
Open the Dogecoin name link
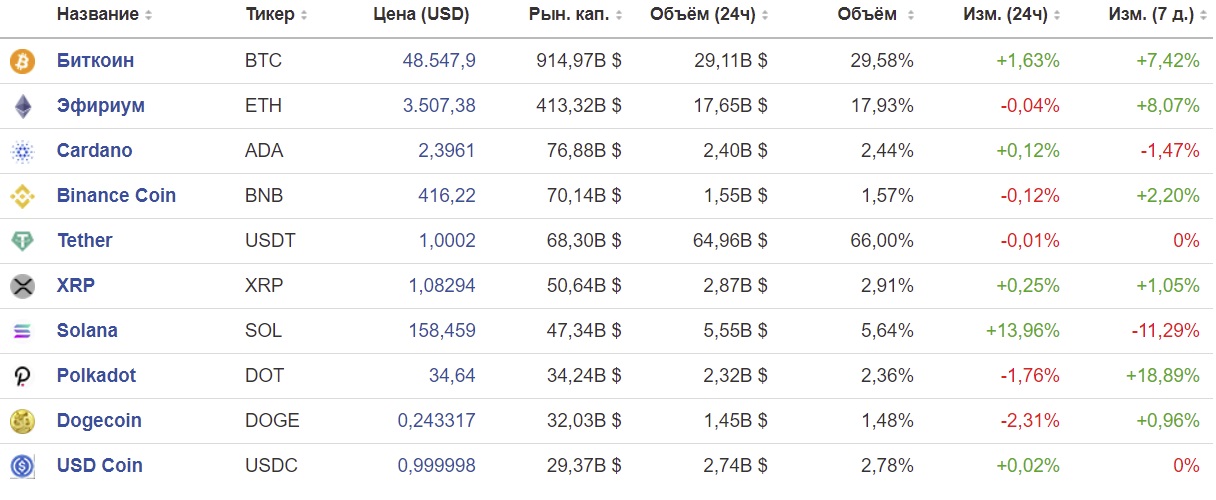[x=99, y=421]
